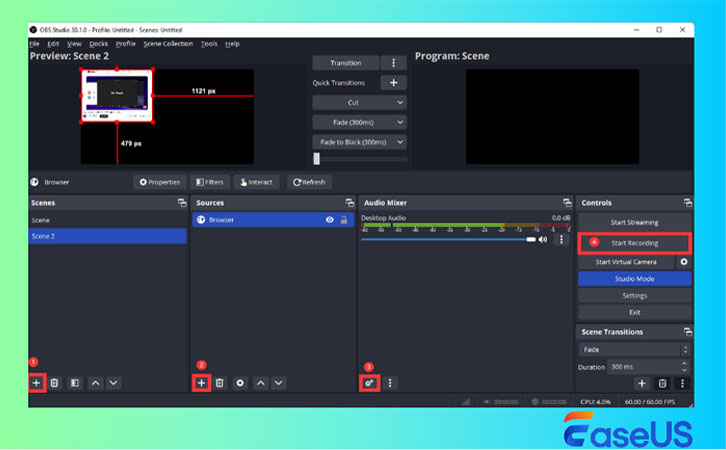Remove scene transition trash icon
Viewport: 726px width, 450px height.
[662, 383]
